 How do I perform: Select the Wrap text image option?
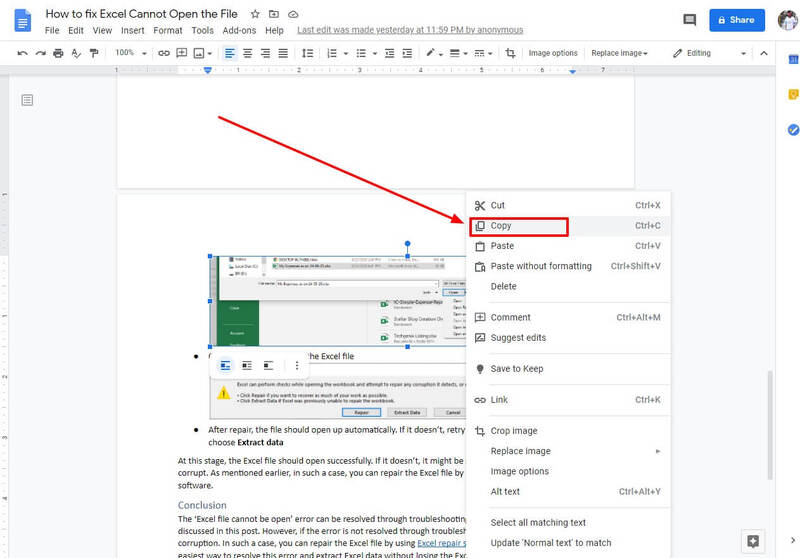247,365
